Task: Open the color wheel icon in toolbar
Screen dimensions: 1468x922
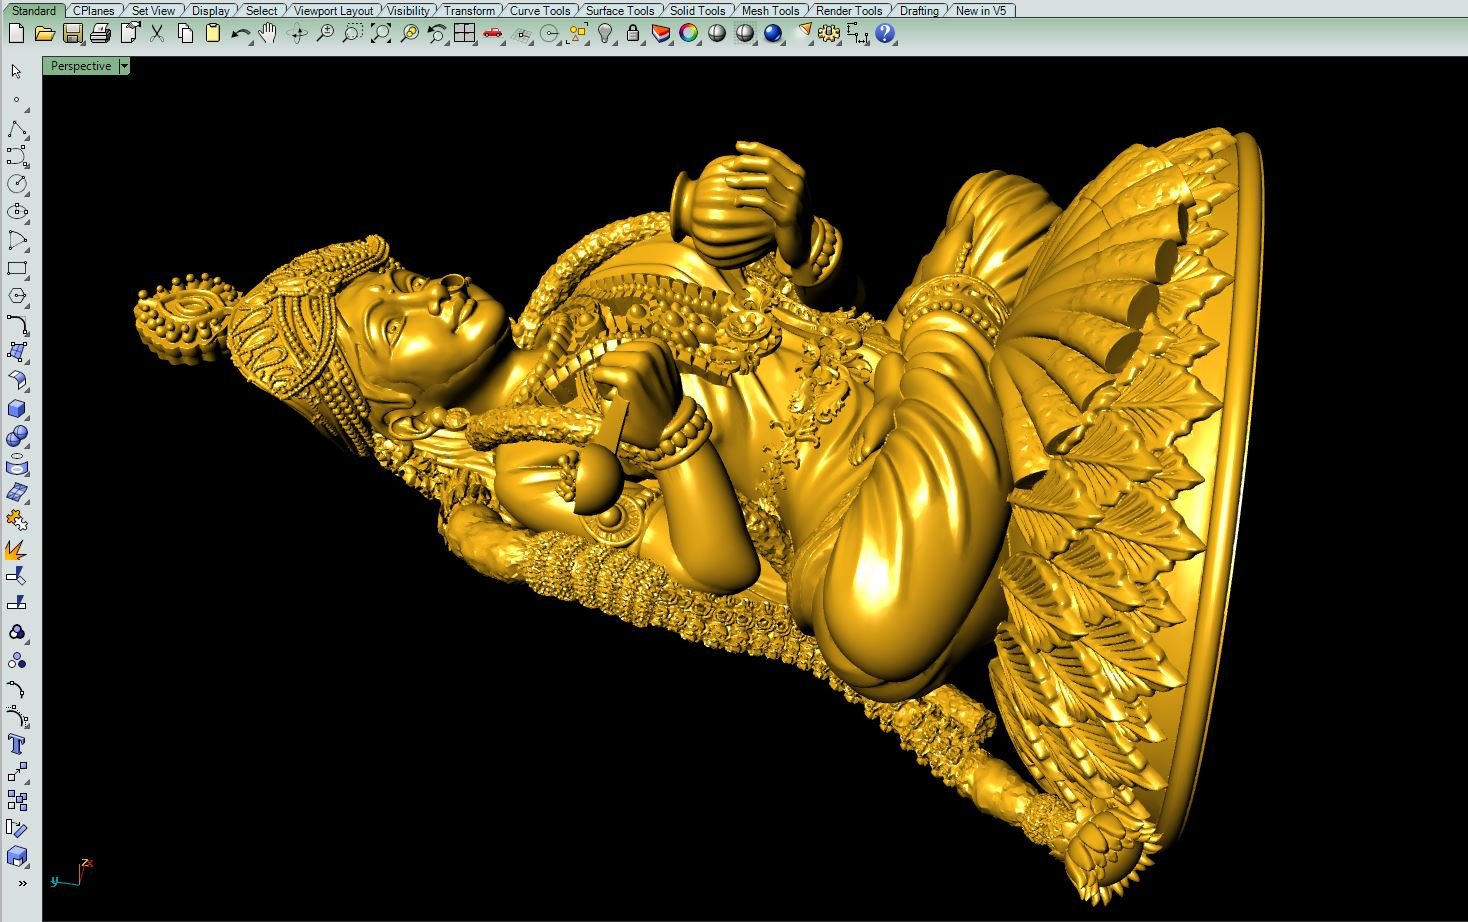Action: (688, 33)
